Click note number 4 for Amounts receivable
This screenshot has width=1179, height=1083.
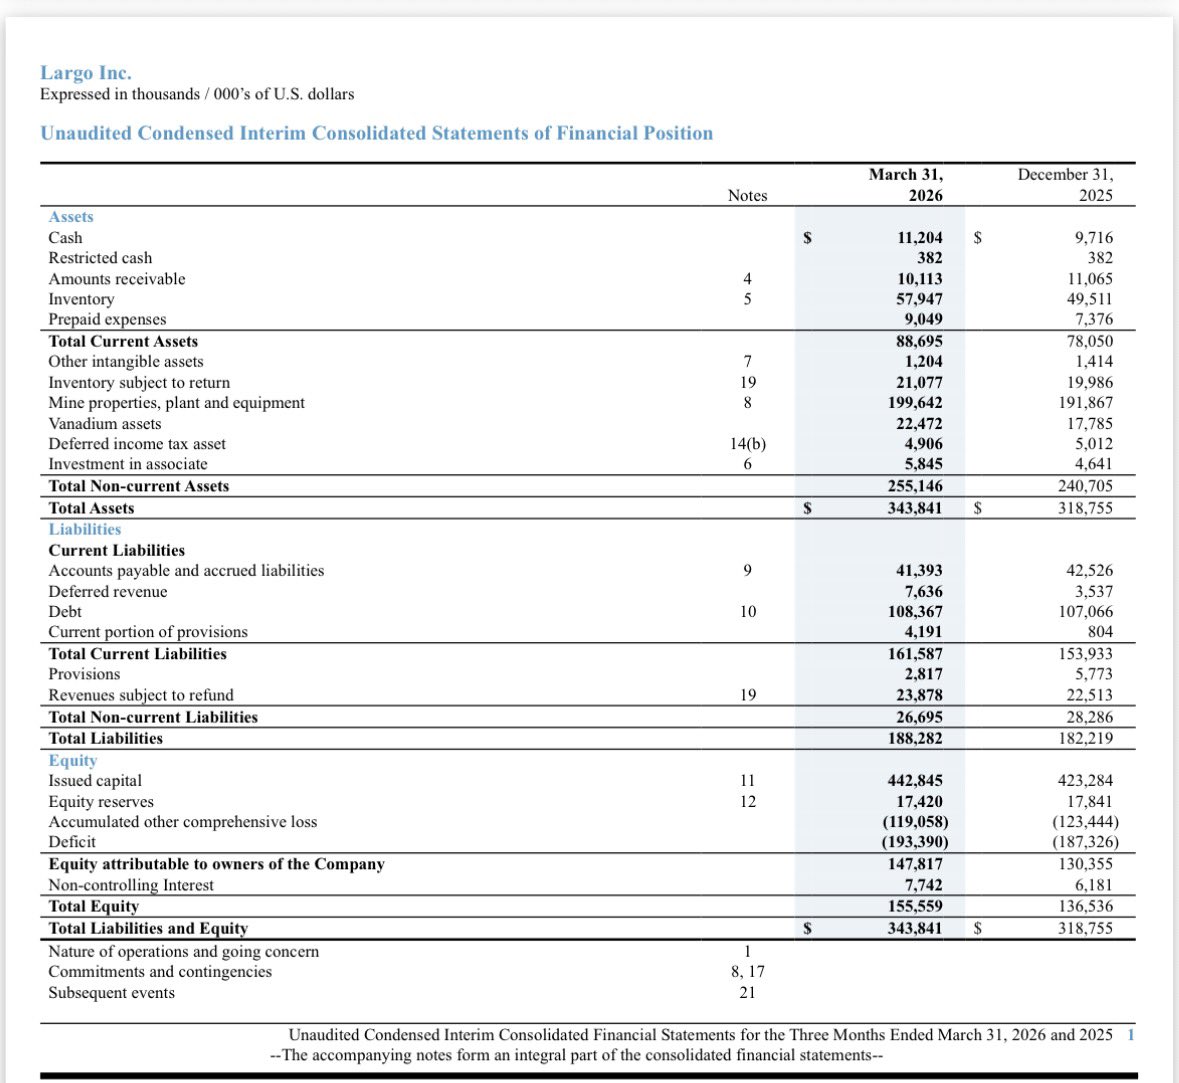pyautogui.click(x=747, y=279)
